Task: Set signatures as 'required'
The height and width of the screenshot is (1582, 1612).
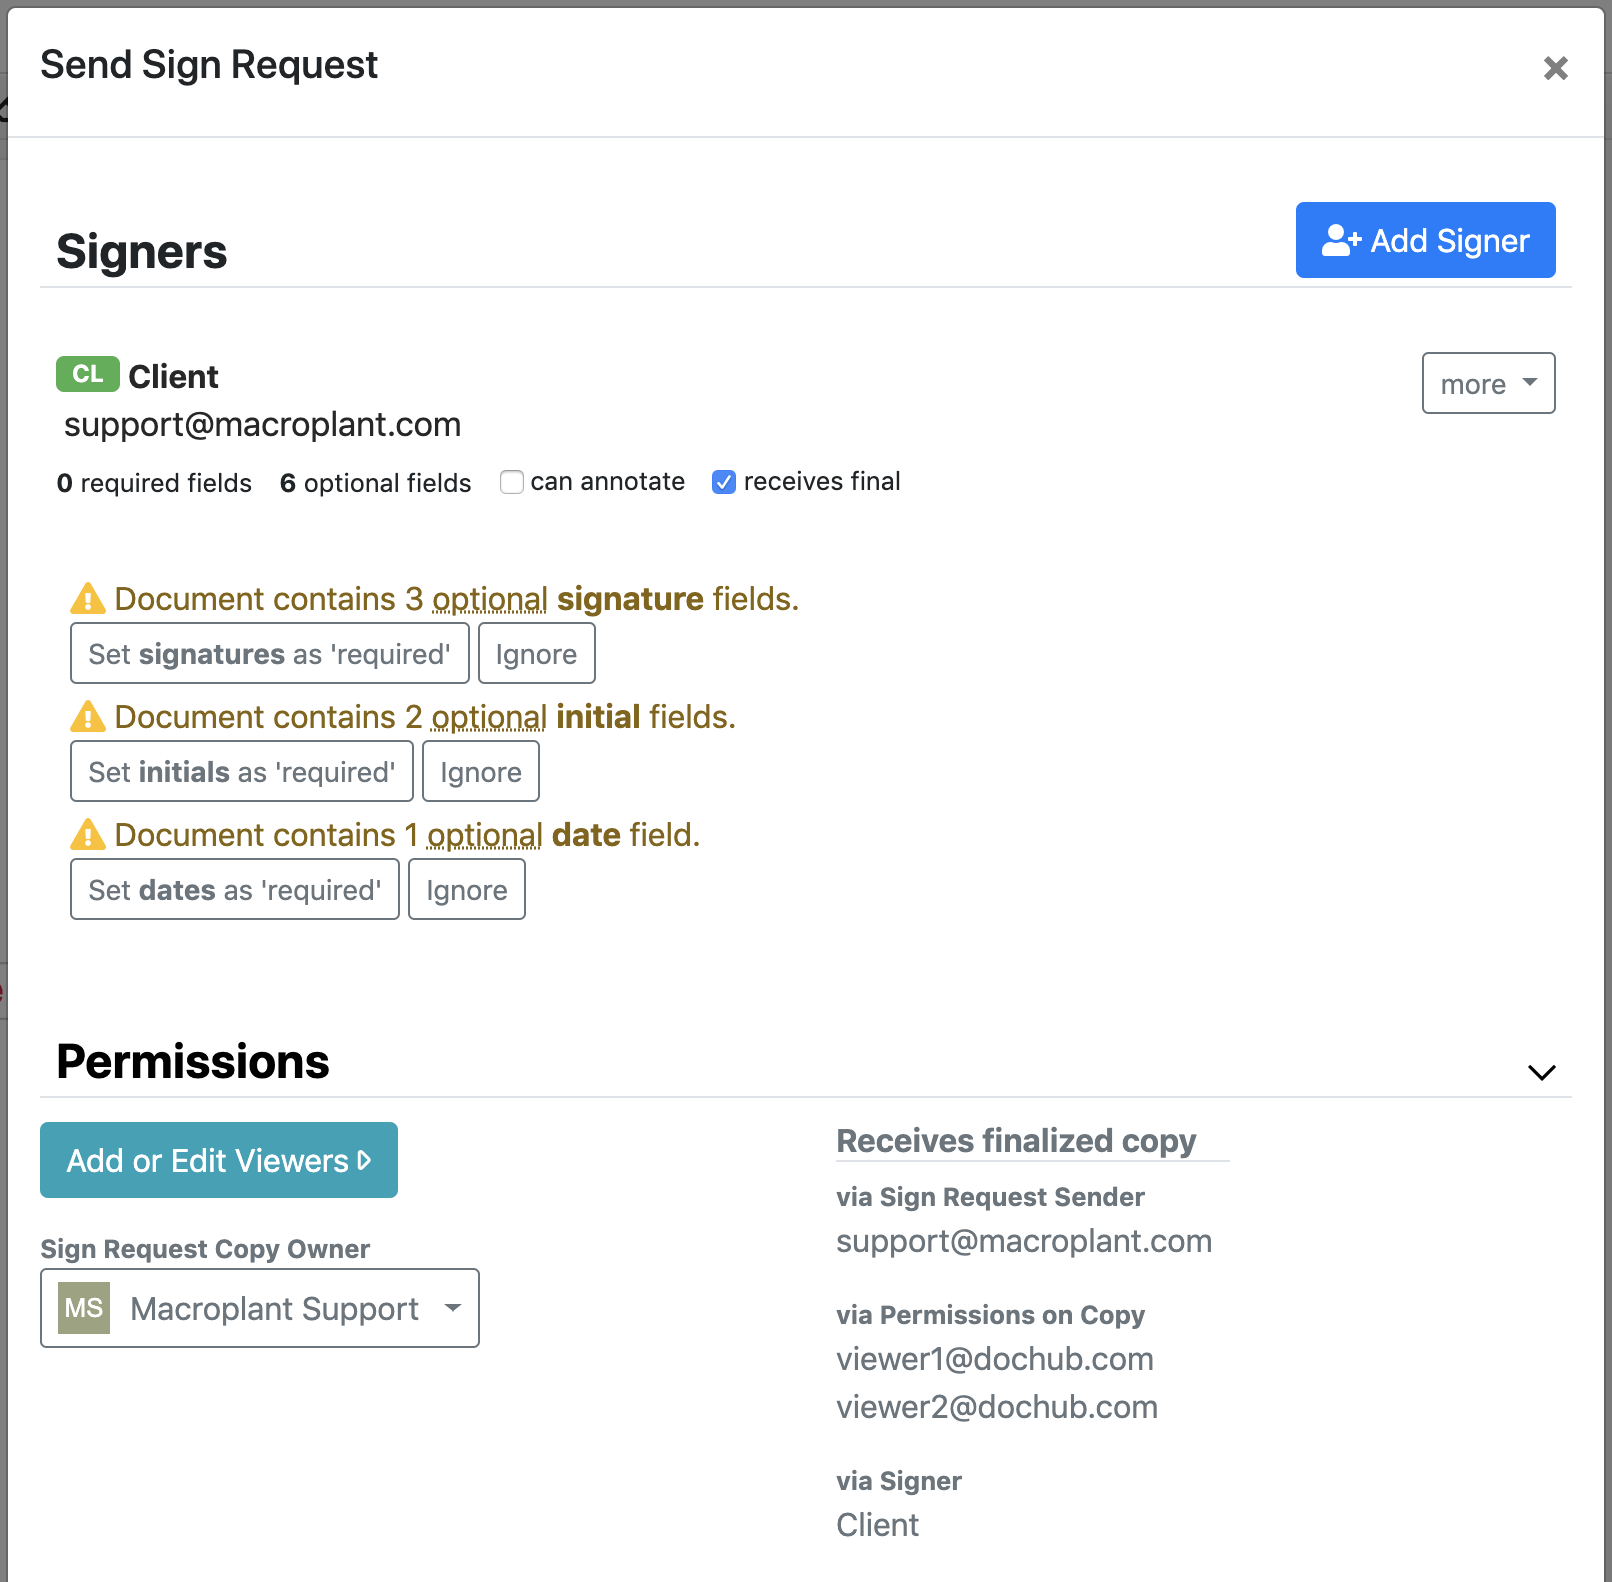Action: pos(269,654)
